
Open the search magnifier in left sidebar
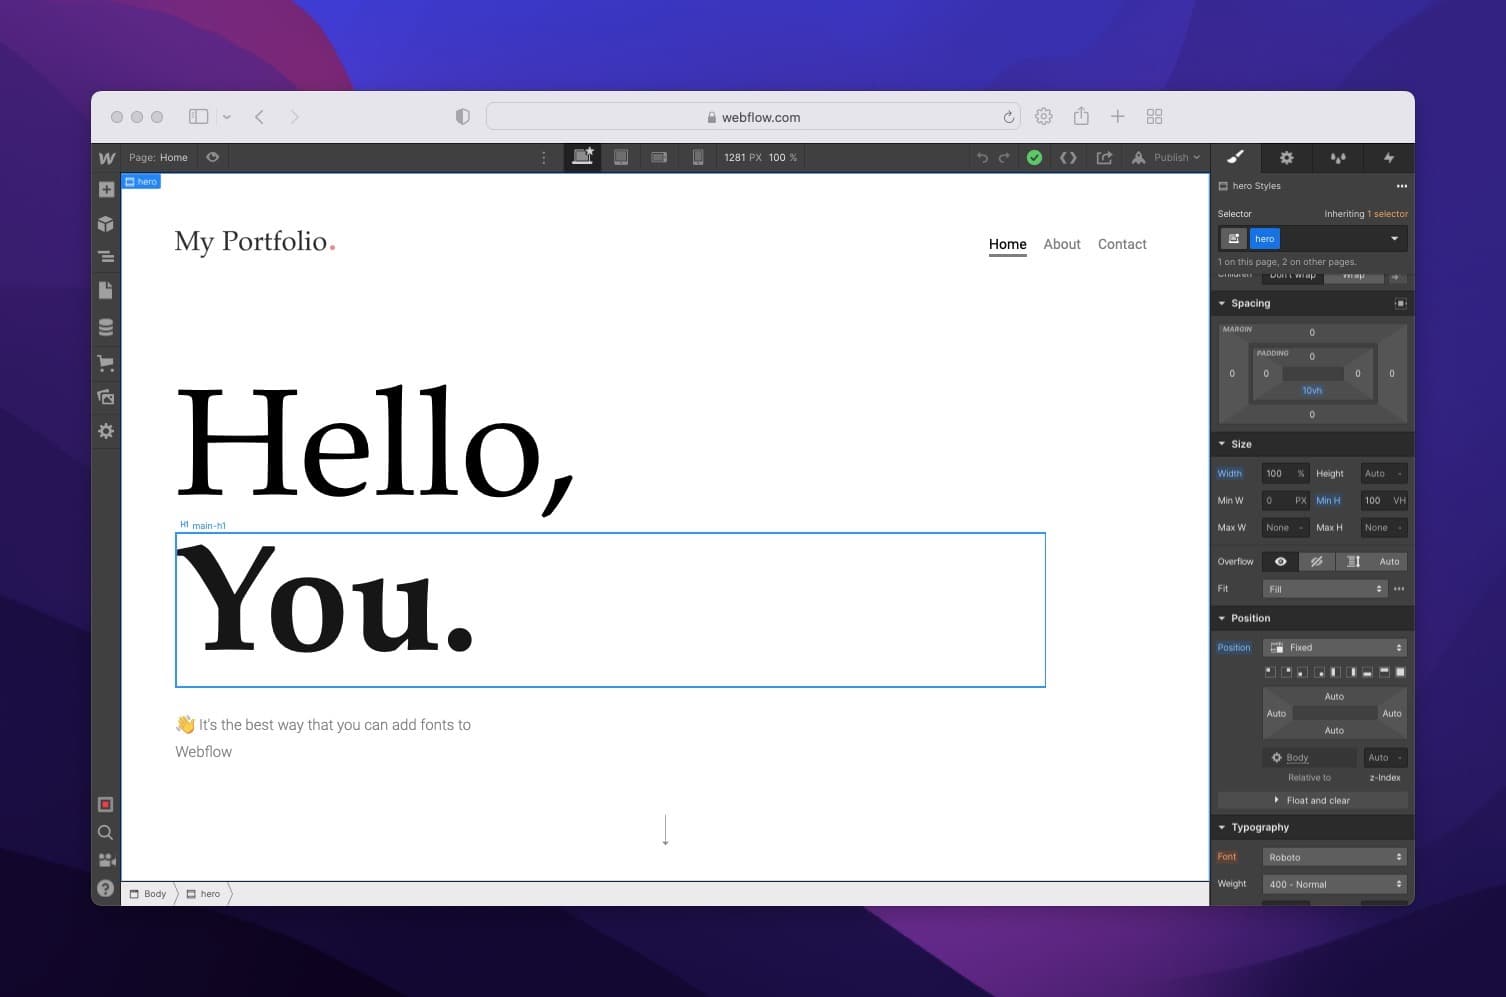tap(105, 832)
